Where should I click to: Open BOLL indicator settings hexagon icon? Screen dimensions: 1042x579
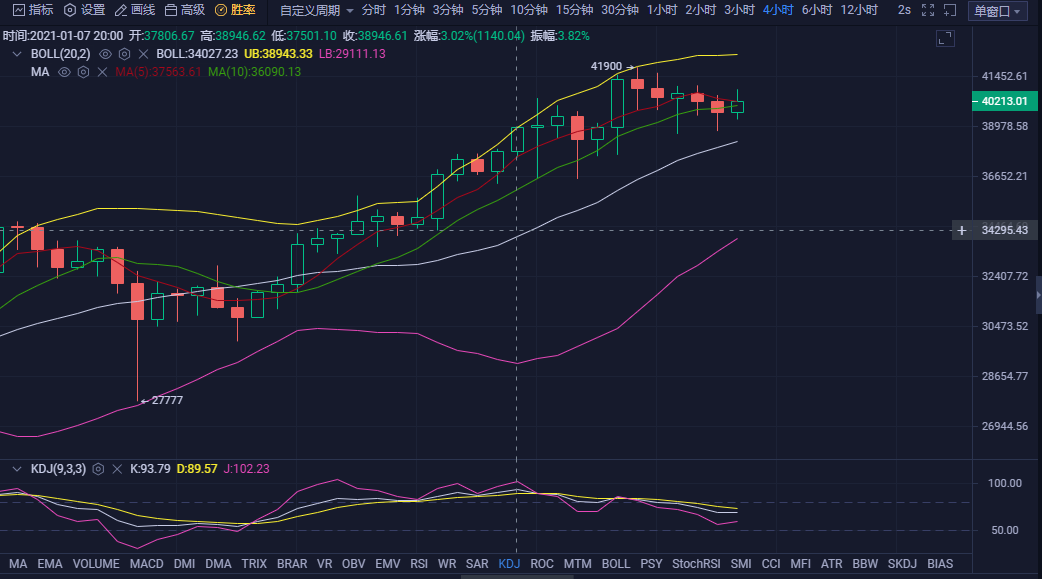pyautogui.click(x=124, y=53)
